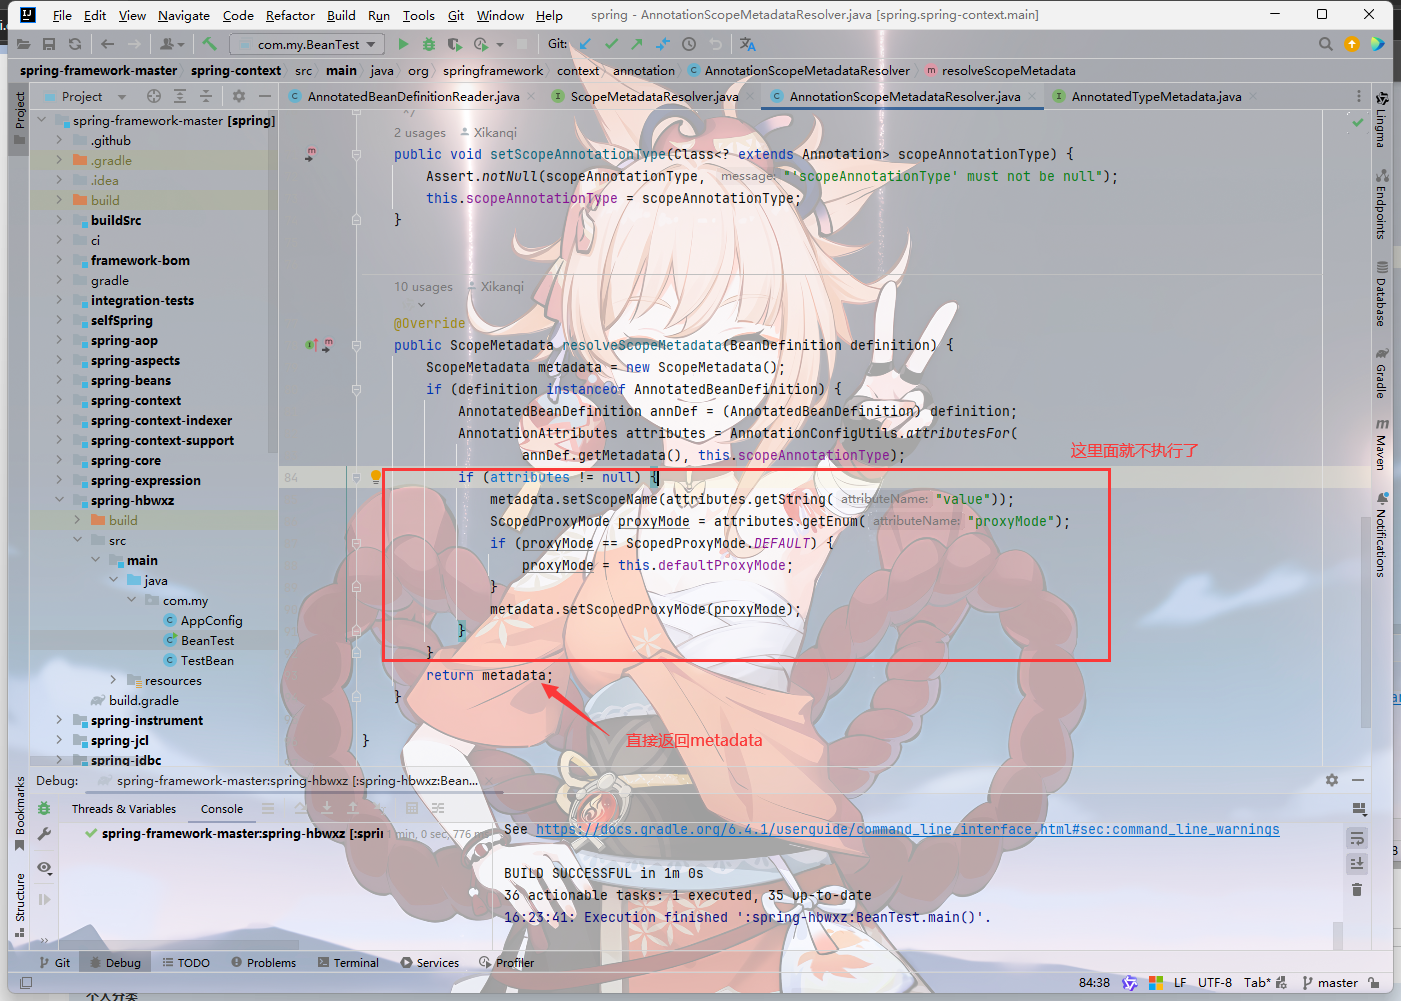The width and height of the screenshot is (1401, 1001).
Task: Run with coverage shield icon
Action: [454, 44]
